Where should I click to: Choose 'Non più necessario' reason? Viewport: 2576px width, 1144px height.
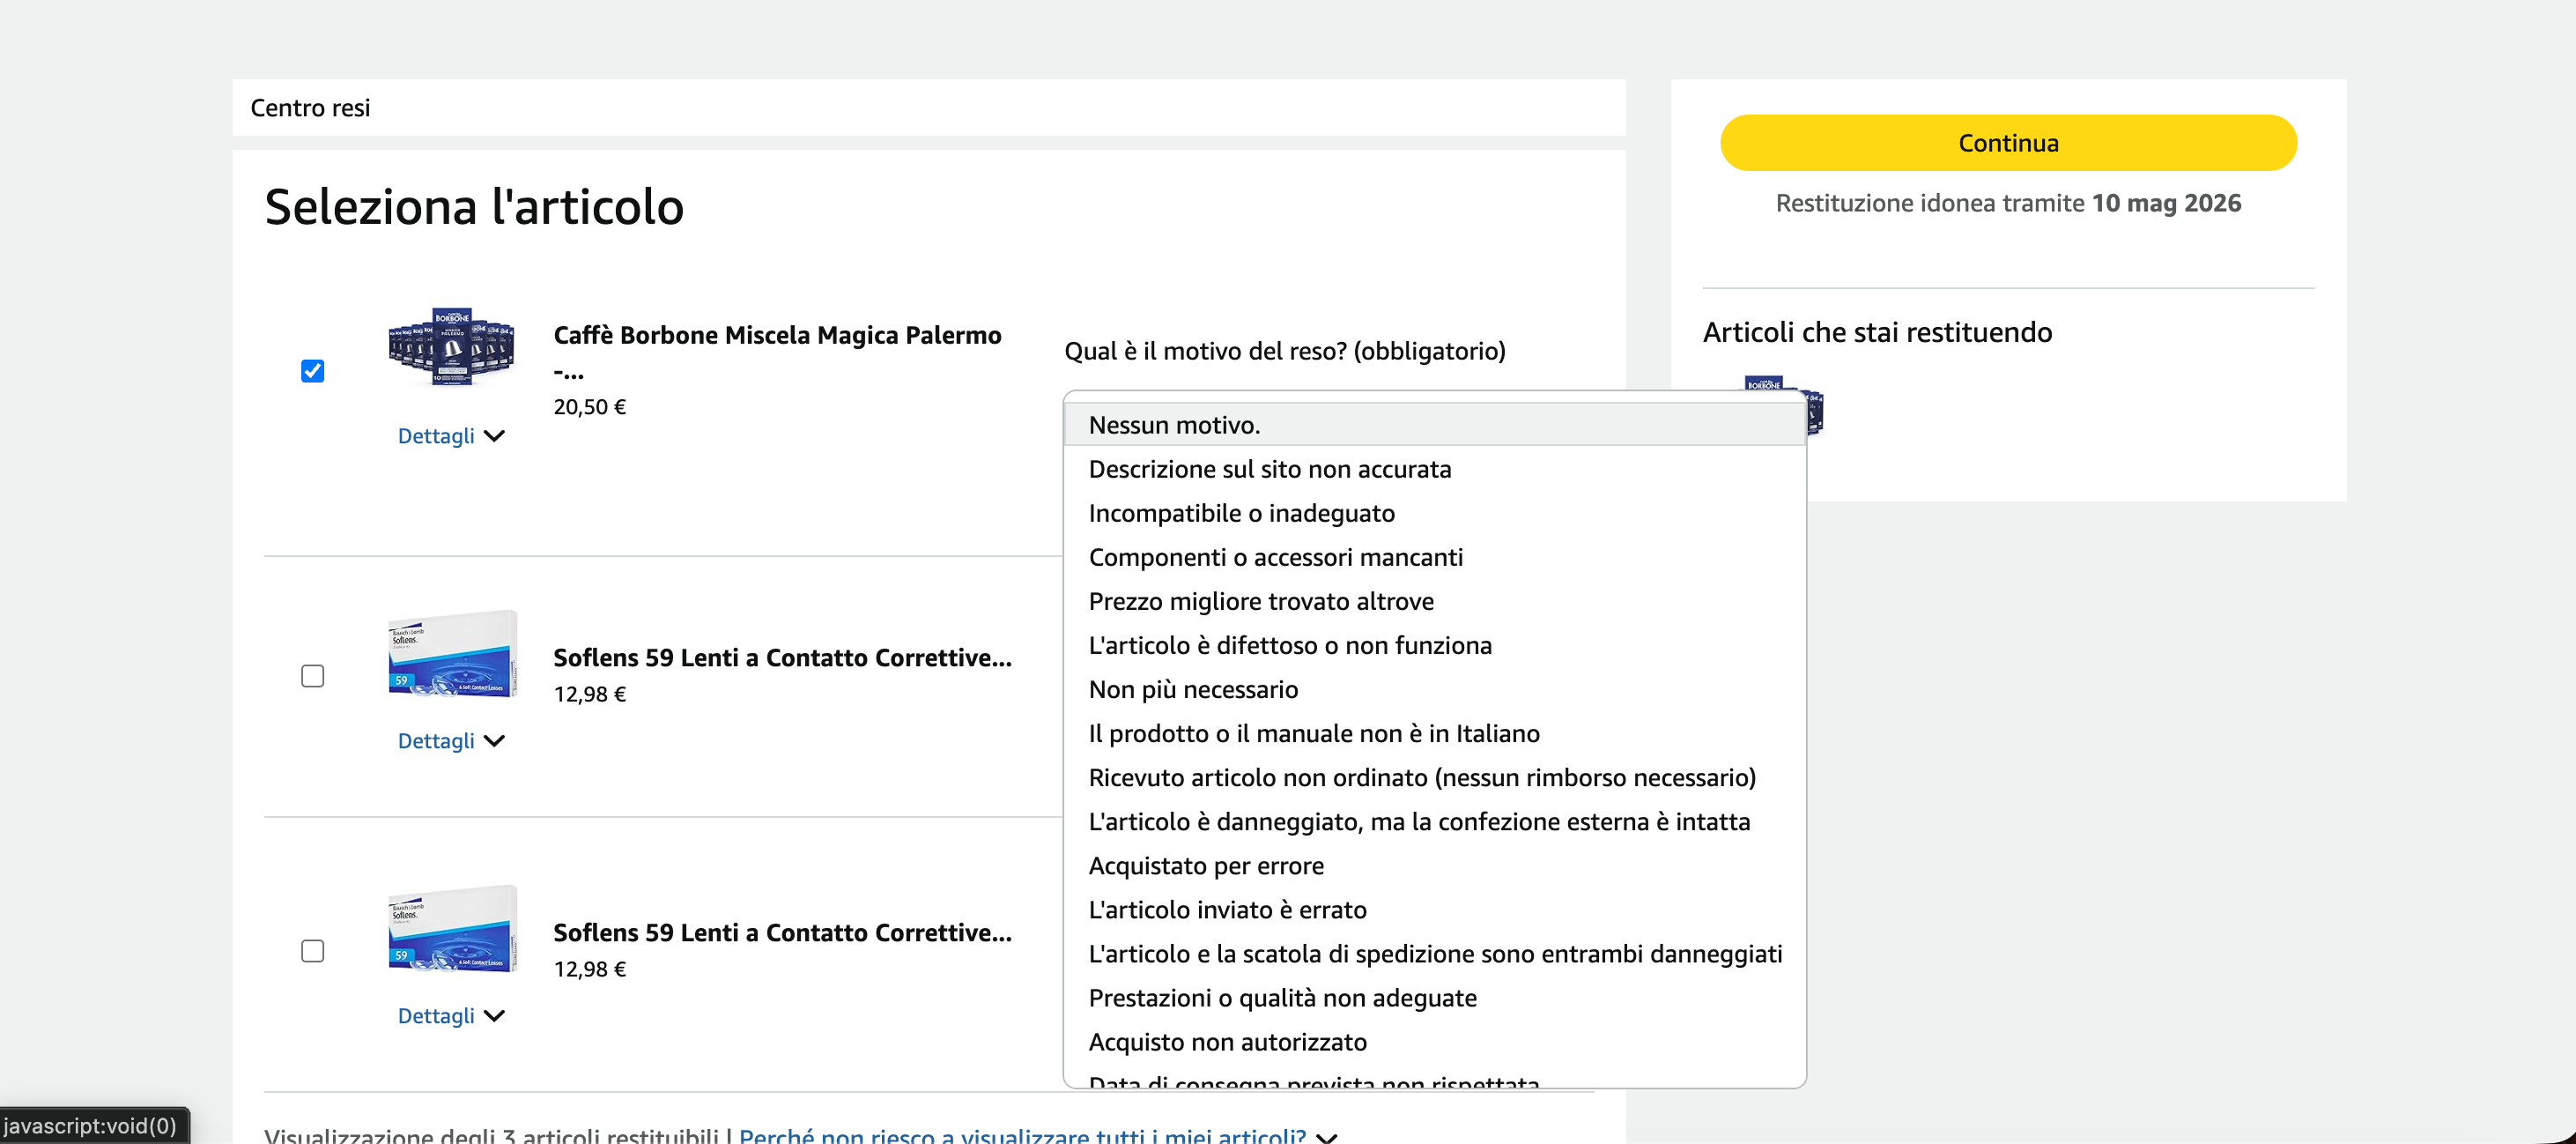[x=1435, y=689]
